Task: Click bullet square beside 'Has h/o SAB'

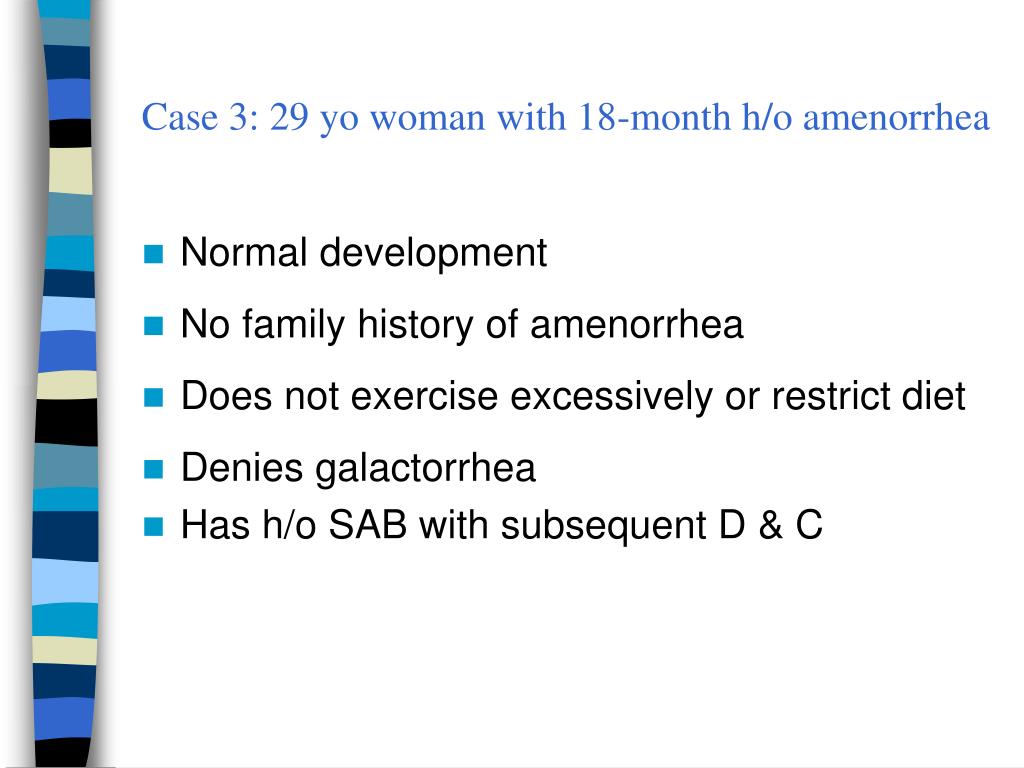Action: (x=153, y=526)
